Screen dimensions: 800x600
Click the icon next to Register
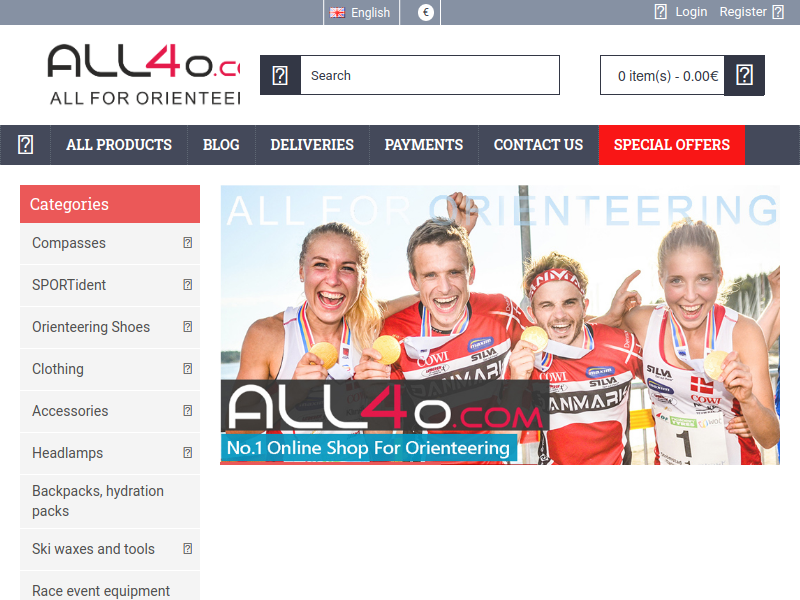[778, 12]
